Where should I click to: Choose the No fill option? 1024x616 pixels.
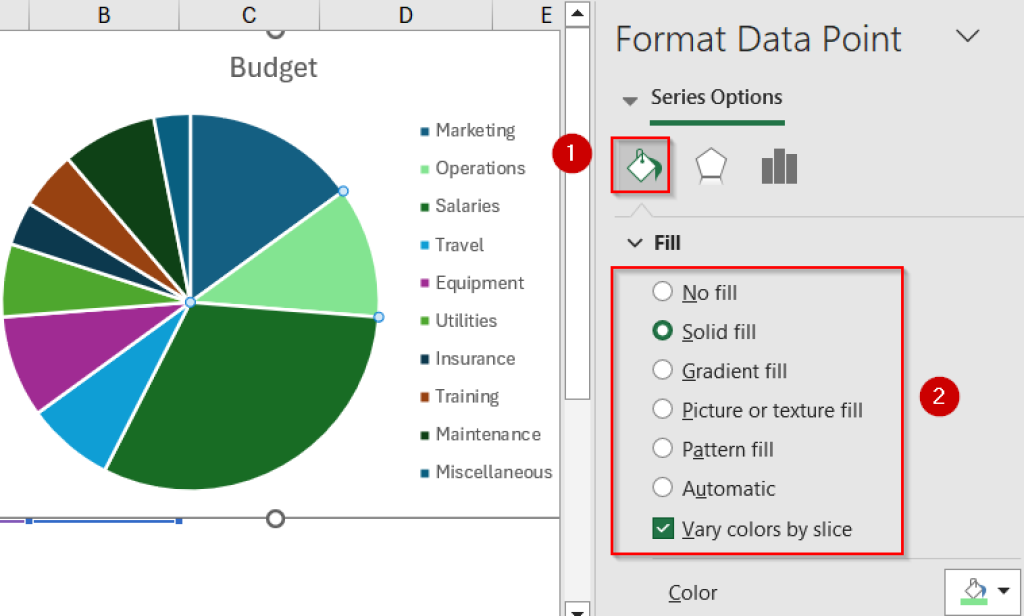[661, 292]
